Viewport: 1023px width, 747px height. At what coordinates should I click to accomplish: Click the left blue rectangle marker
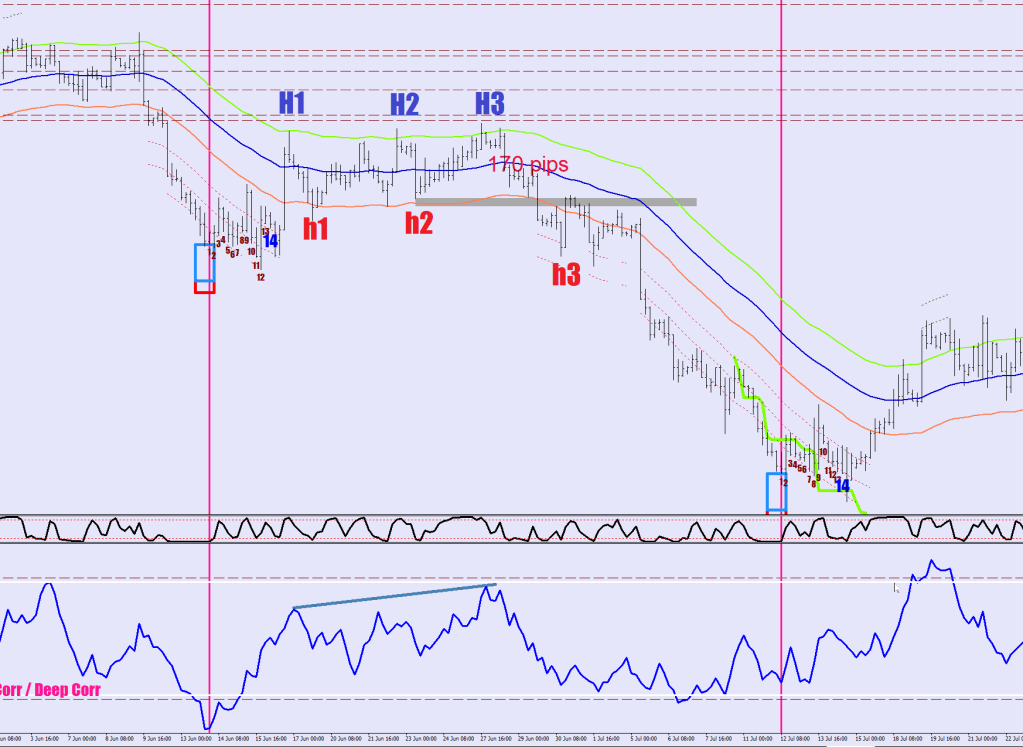click(x=204, y=262)
